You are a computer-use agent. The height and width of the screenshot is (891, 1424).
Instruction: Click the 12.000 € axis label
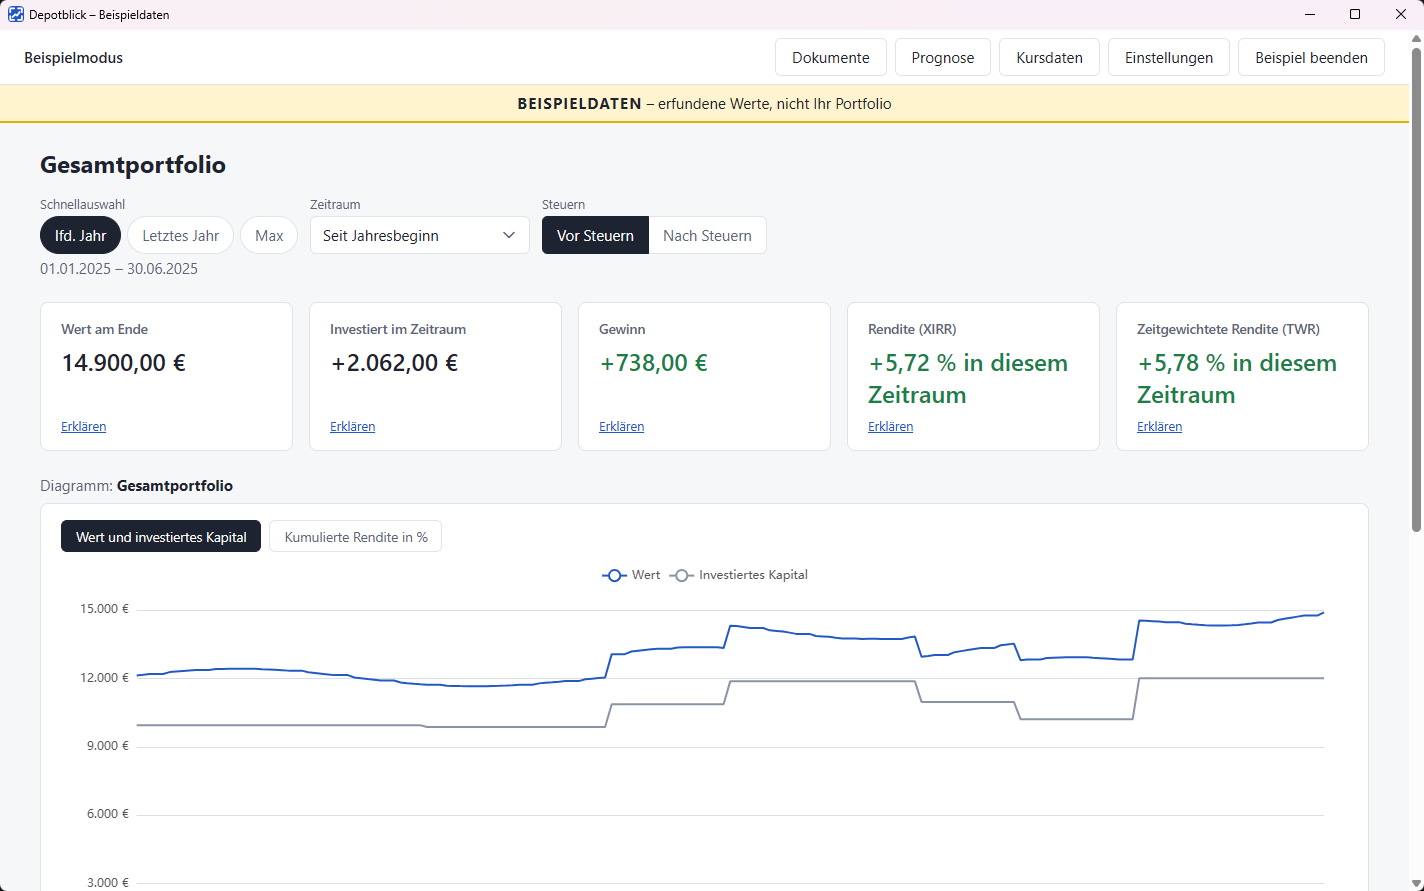(105, 678)
